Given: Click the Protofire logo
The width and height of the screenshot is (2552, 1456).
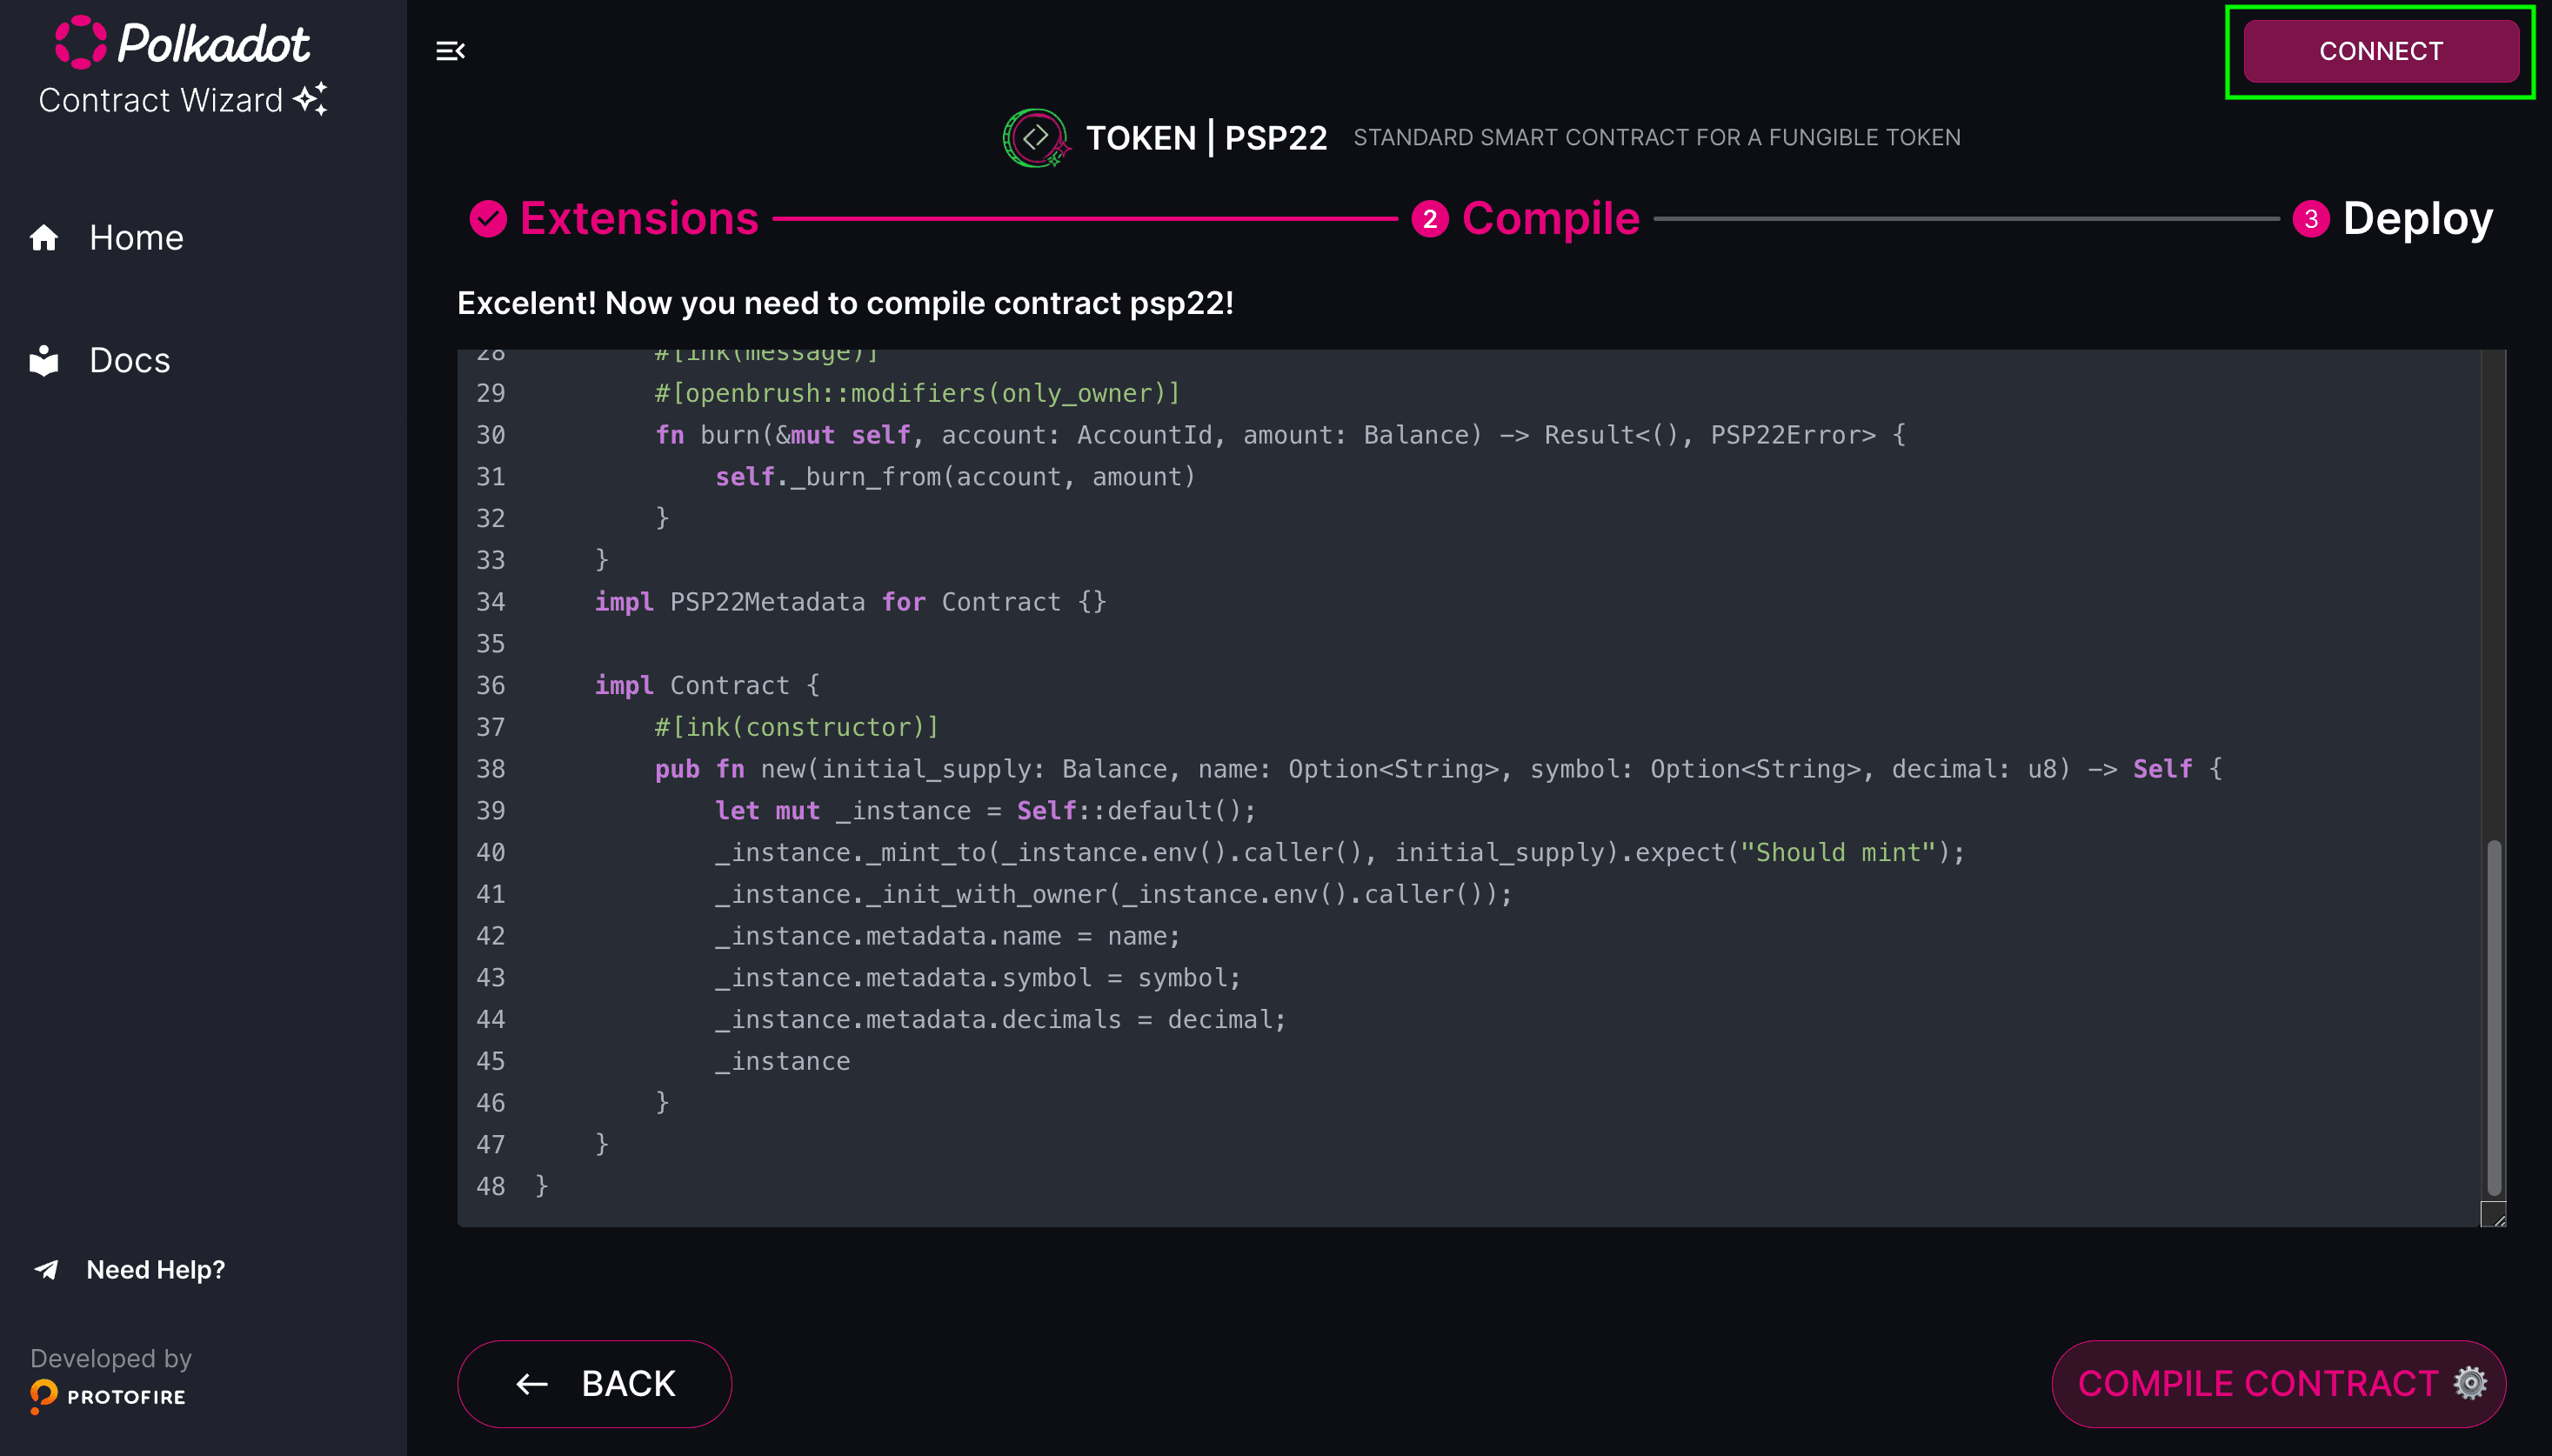Looking at the screenshot, I should click(x=108, y=1396).
